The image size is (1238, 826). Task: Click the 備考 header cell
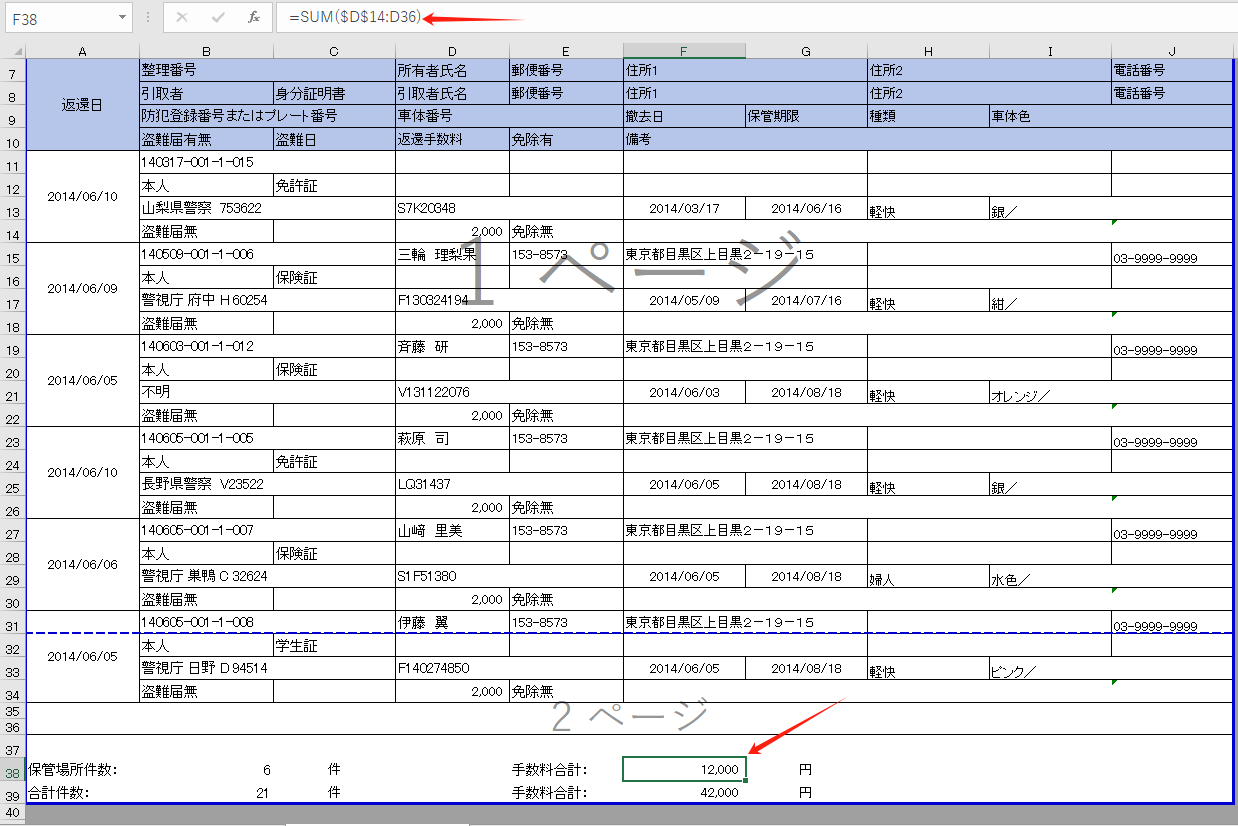(x=928, y=139)
